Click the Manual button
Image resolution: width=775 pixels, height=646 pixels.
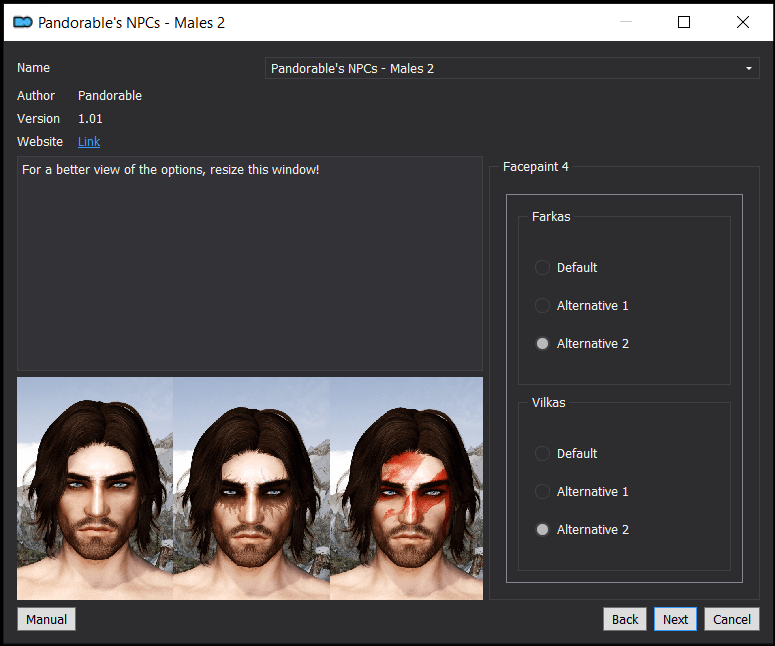[46, 619]
